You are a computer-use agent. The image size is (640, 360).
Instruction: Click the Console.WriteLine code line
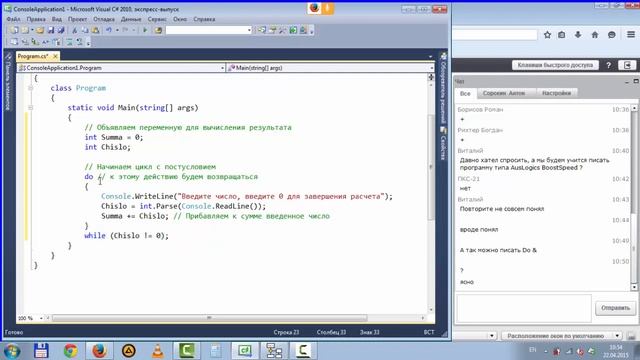[x=247, y=196]
